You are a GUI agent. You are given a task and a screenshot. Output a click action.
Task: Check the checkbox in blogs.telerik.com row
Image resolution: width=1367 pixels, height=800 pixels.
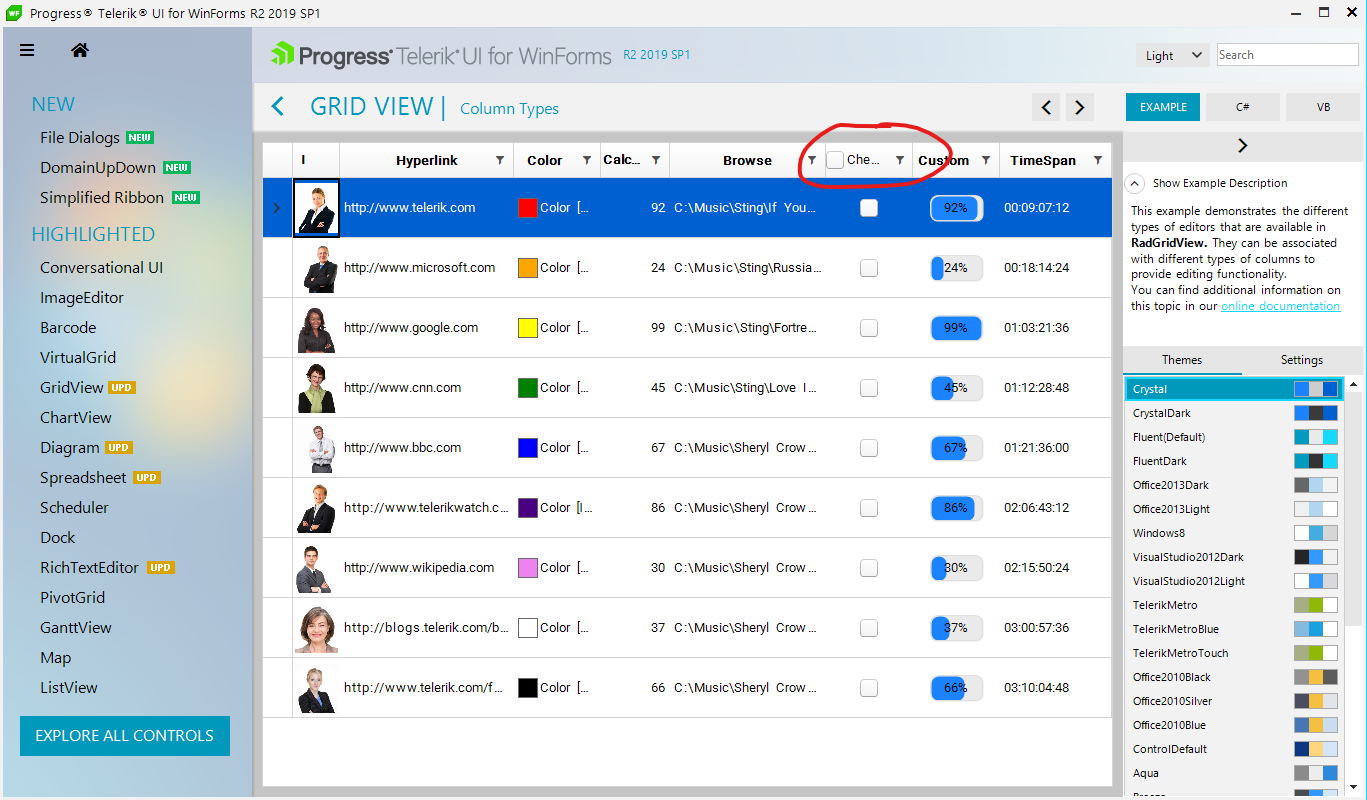coord(869,628)
